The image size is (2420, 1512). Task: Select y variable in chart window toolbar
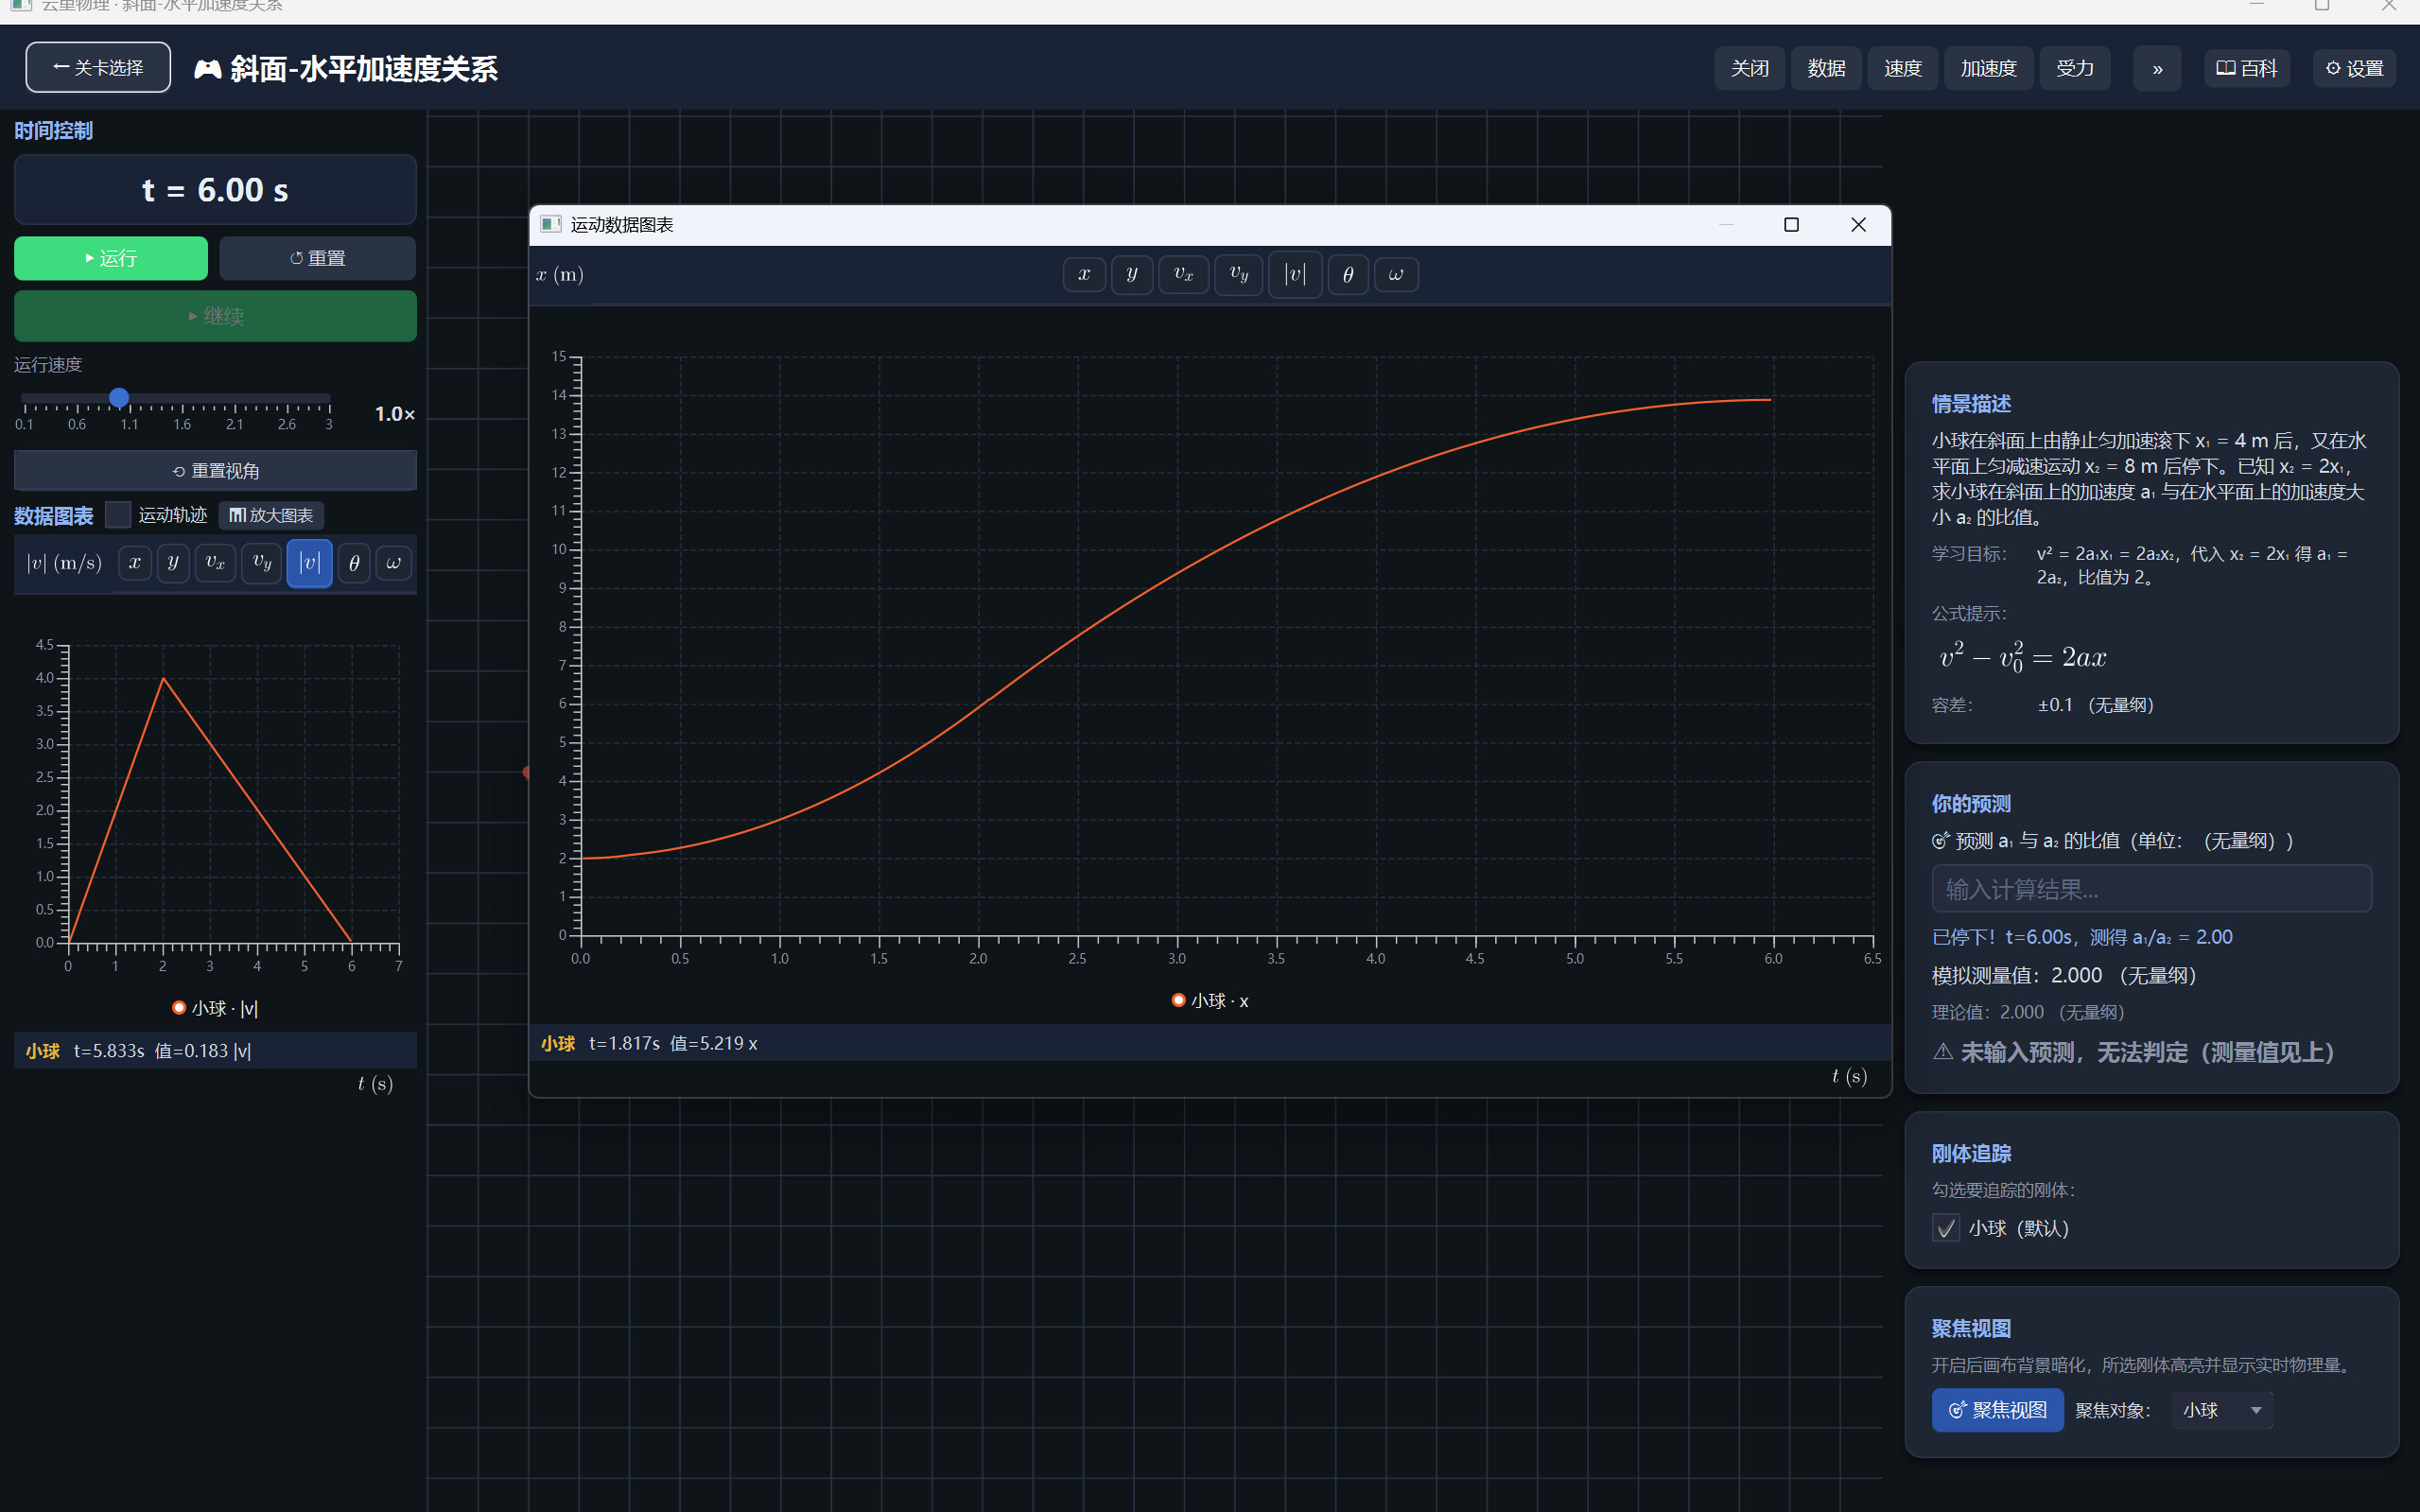tap(1132, 274)
